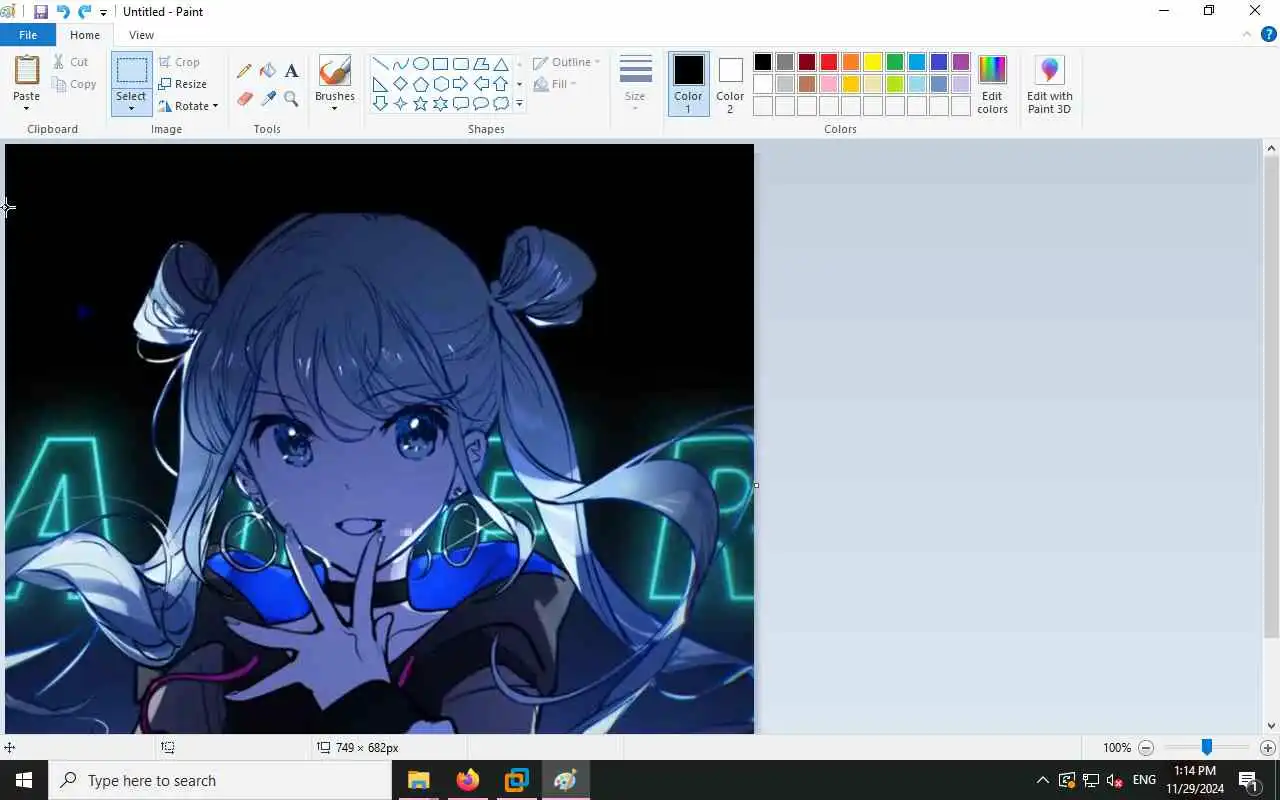1280x800 pixels.
Task: Collapse the ribbon with the chevron
Action: pos(1247,34)
